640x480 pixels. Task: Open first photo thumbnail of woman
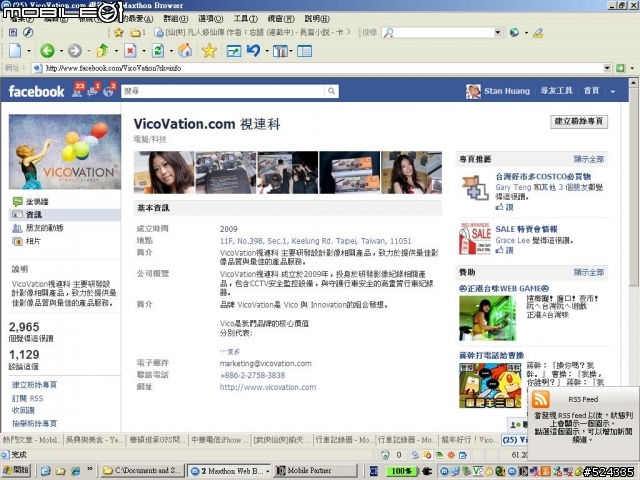point(164,172)
